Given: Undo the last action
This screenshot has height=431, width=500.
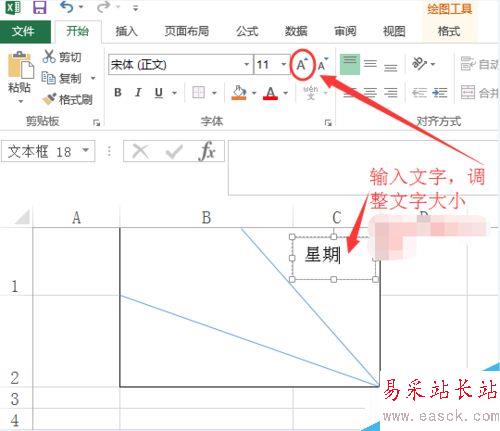Looking at the screenshot, I should (x=67, y=7).
